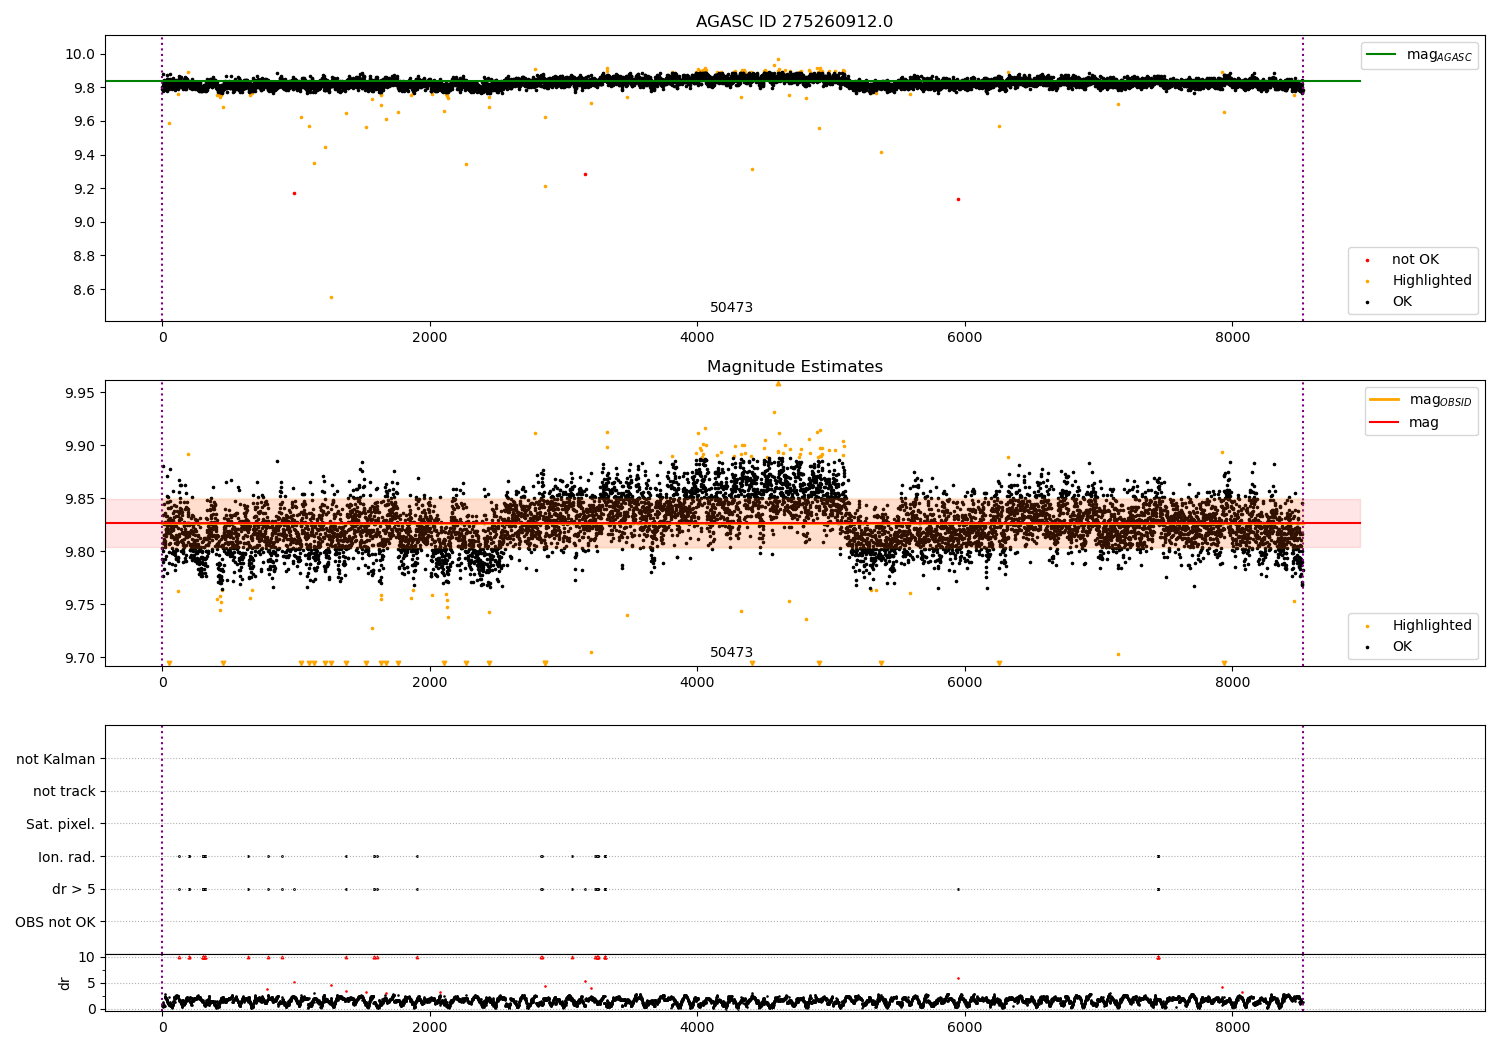Click the '9.70' y-tick of middle plot
The height and width of the screenshot is (1050, 1500).
(x=80, y=658)
